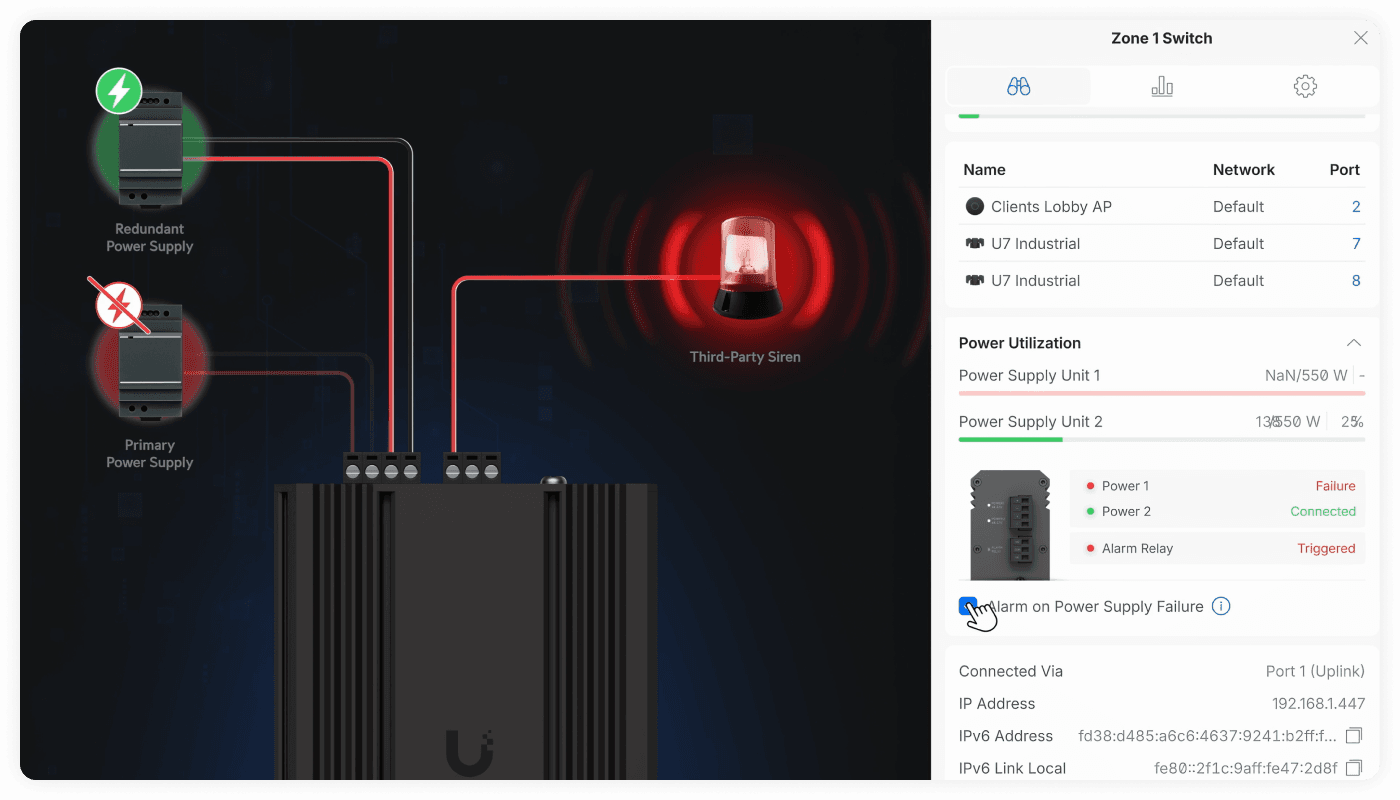Click the Name column header
The height and width of the screenshot is (800, 1400).
pyautogui.click(x=984, y=170)
